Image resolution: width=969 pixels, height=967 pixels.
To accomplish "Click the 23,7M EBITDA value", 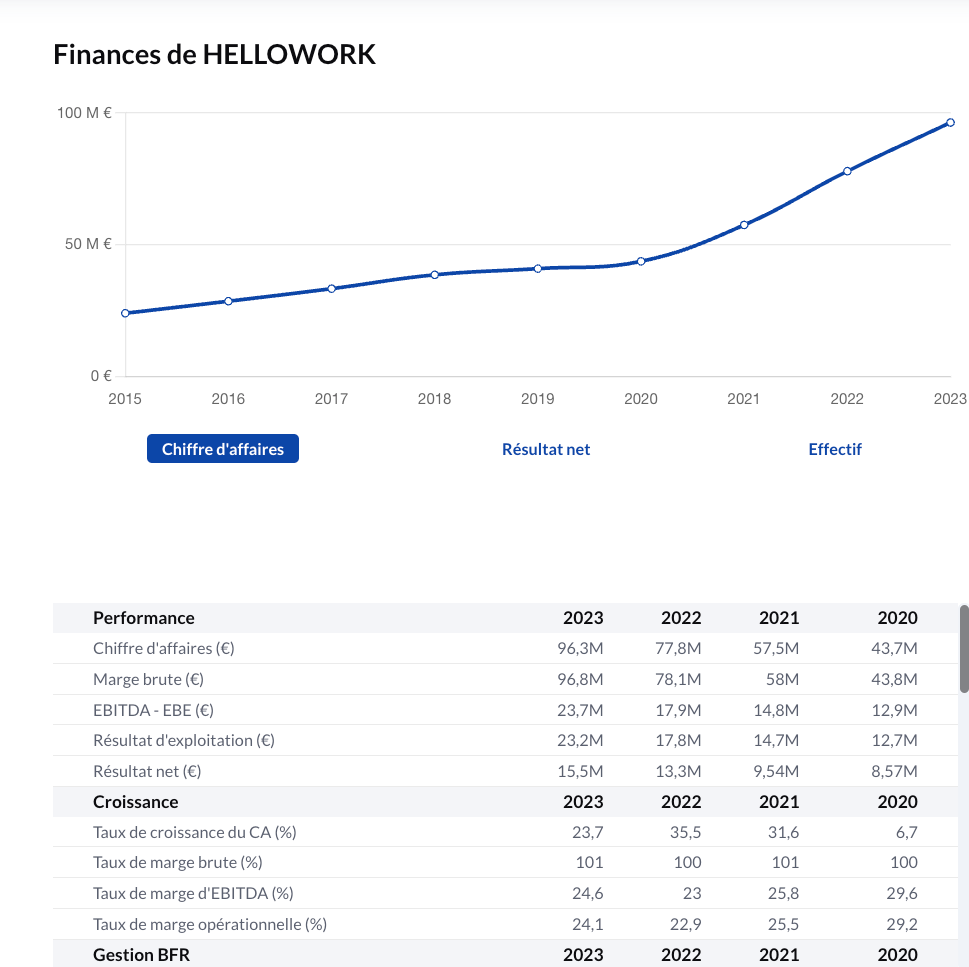I will 580,710.
